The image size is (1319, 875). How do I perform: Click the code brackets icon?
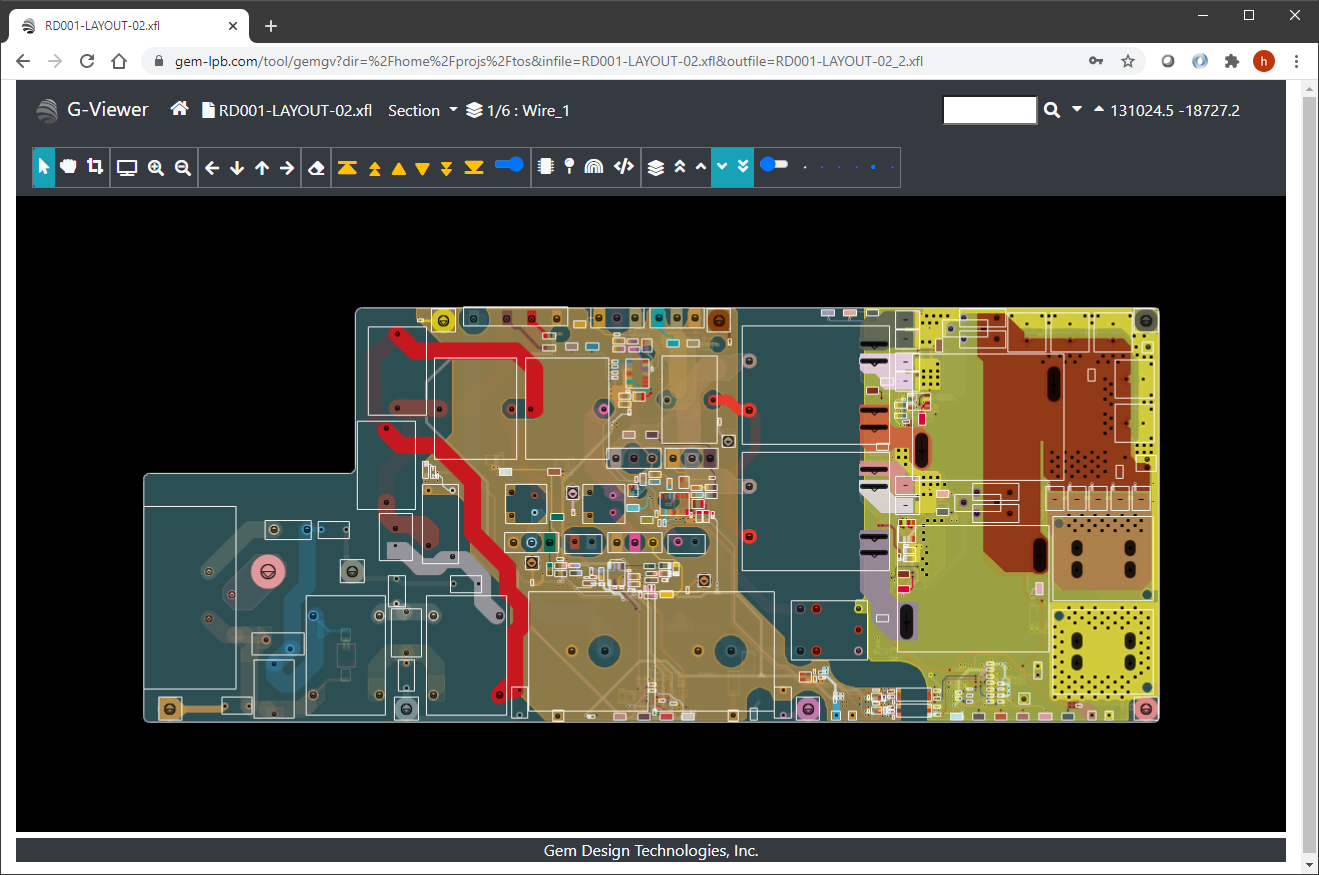624,167
